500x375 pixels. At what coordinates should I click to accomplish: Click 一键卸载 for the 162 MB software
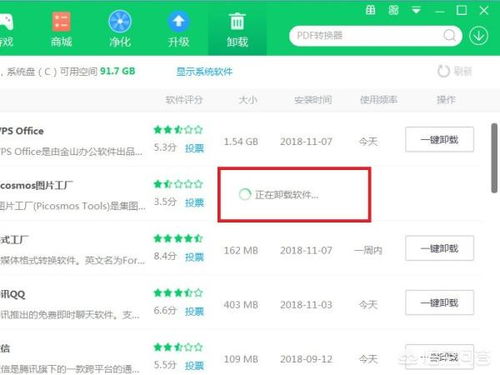pyautogui.click(x=439, y=248)
